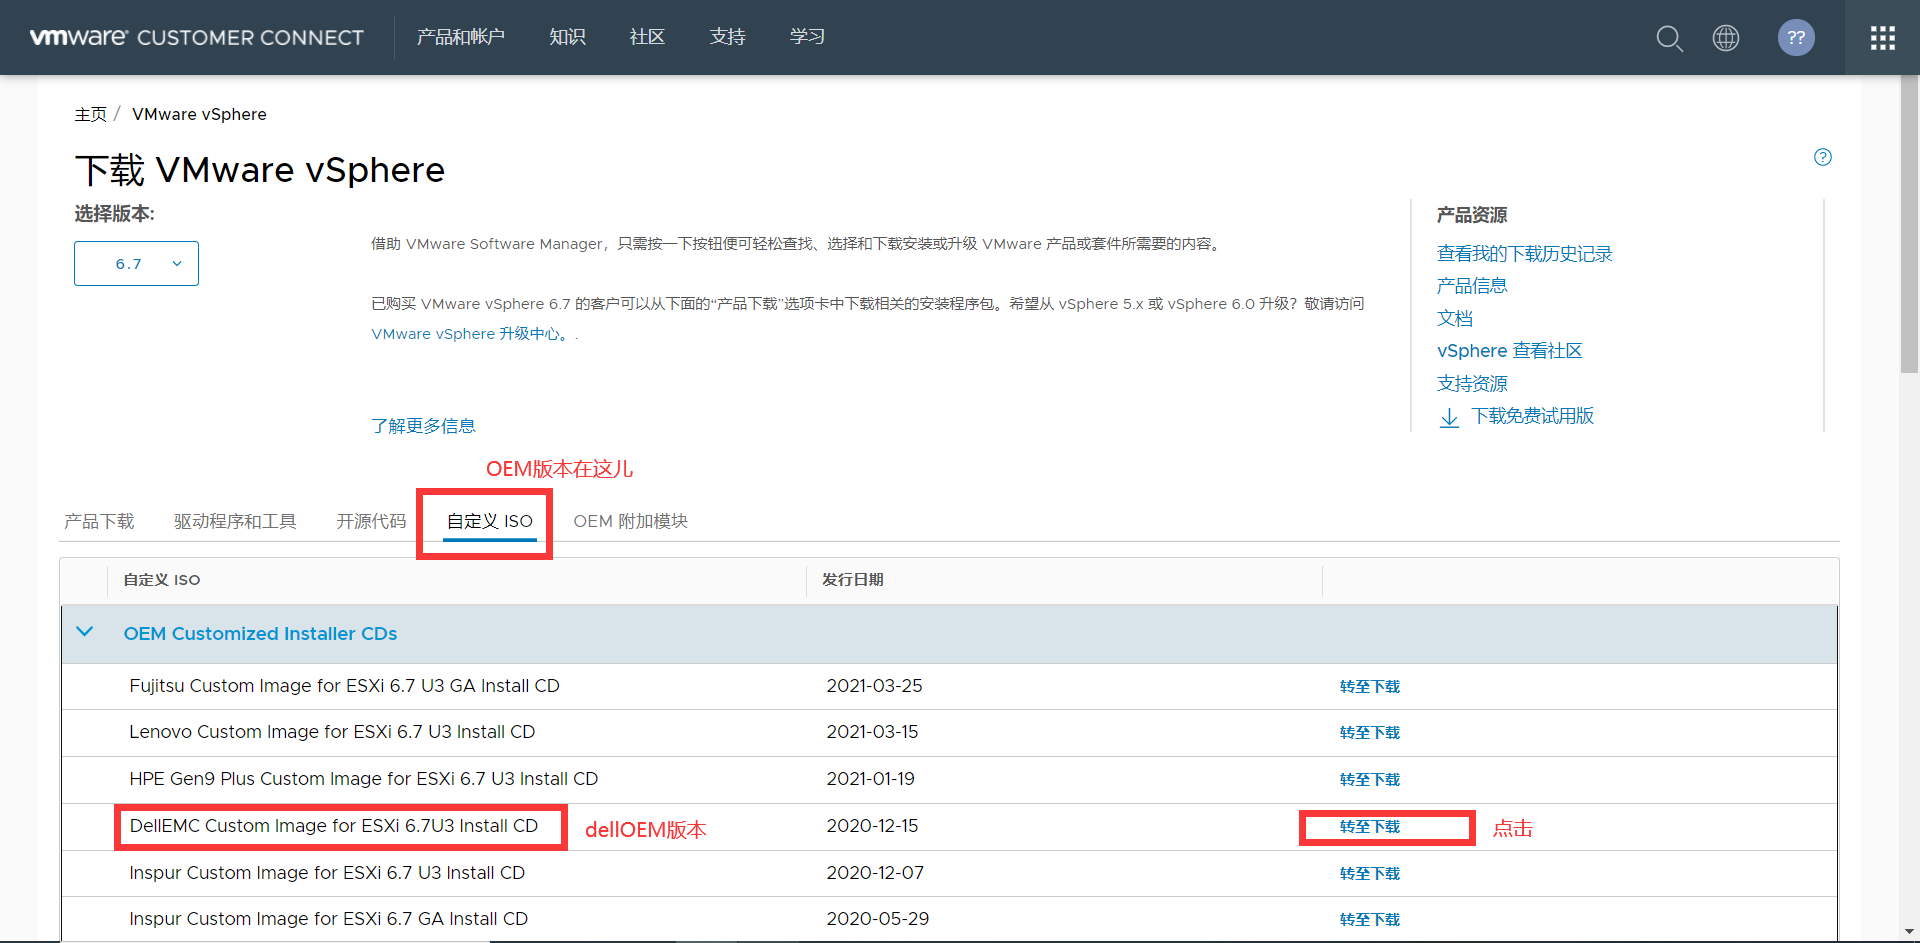Viewport: 1920px width, 943px height.
Task: Open the 学习 menu
Action: (807, 37)
